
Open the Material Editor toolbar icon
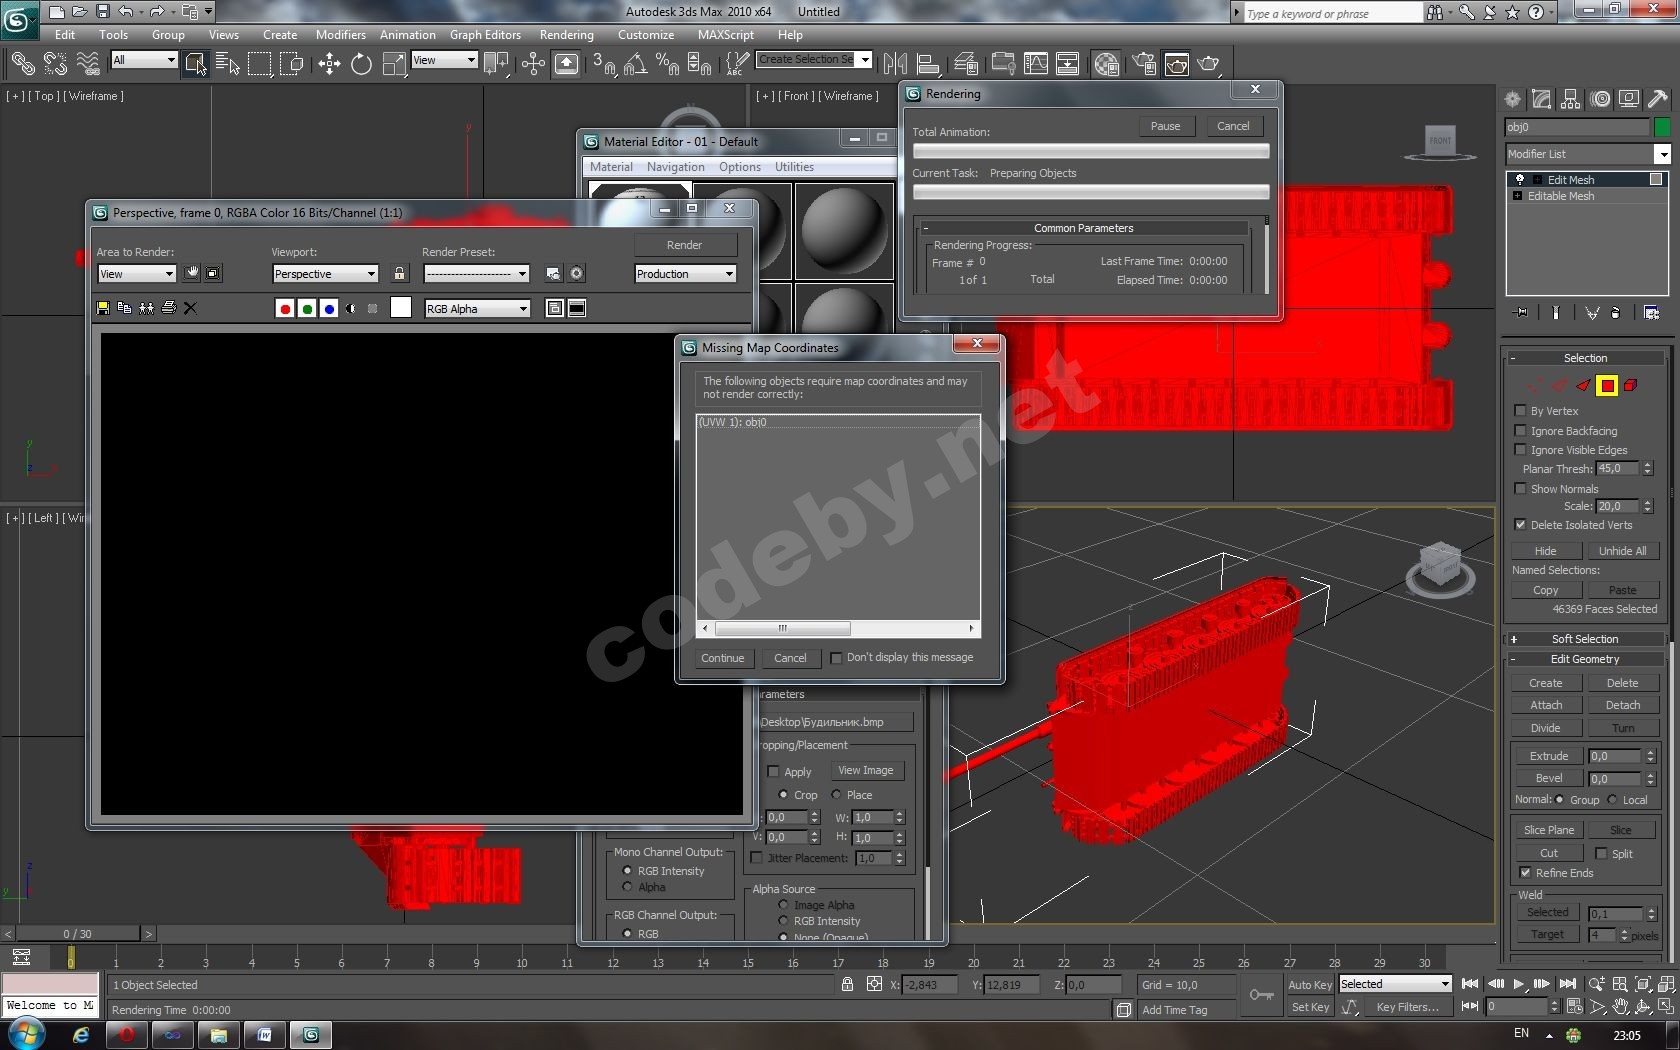pyautogui.click(x=1106, y=64)
